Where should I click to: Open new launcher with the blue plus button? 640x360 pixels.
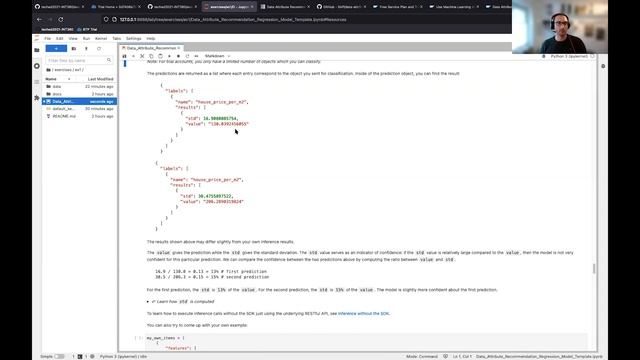click(56, 49)
